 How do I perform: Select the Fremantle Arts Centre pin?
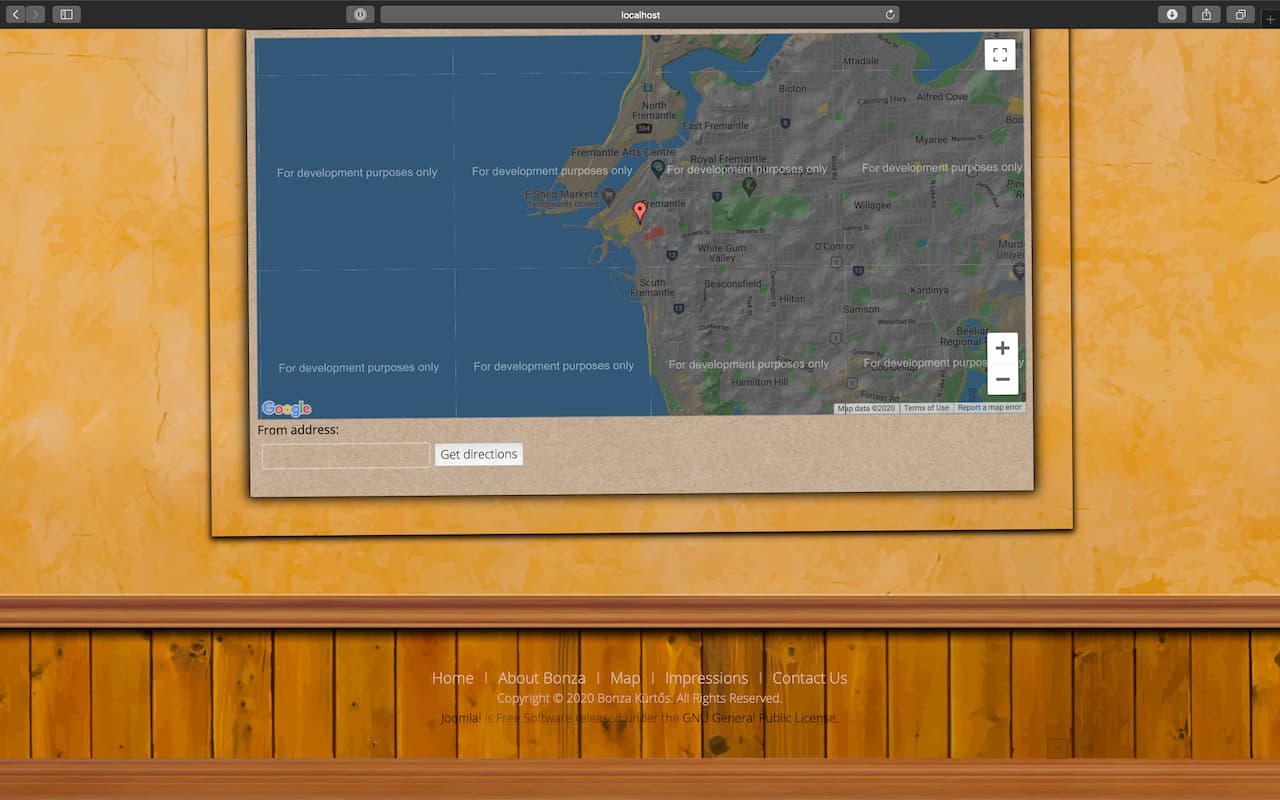[x=657, y=169]
